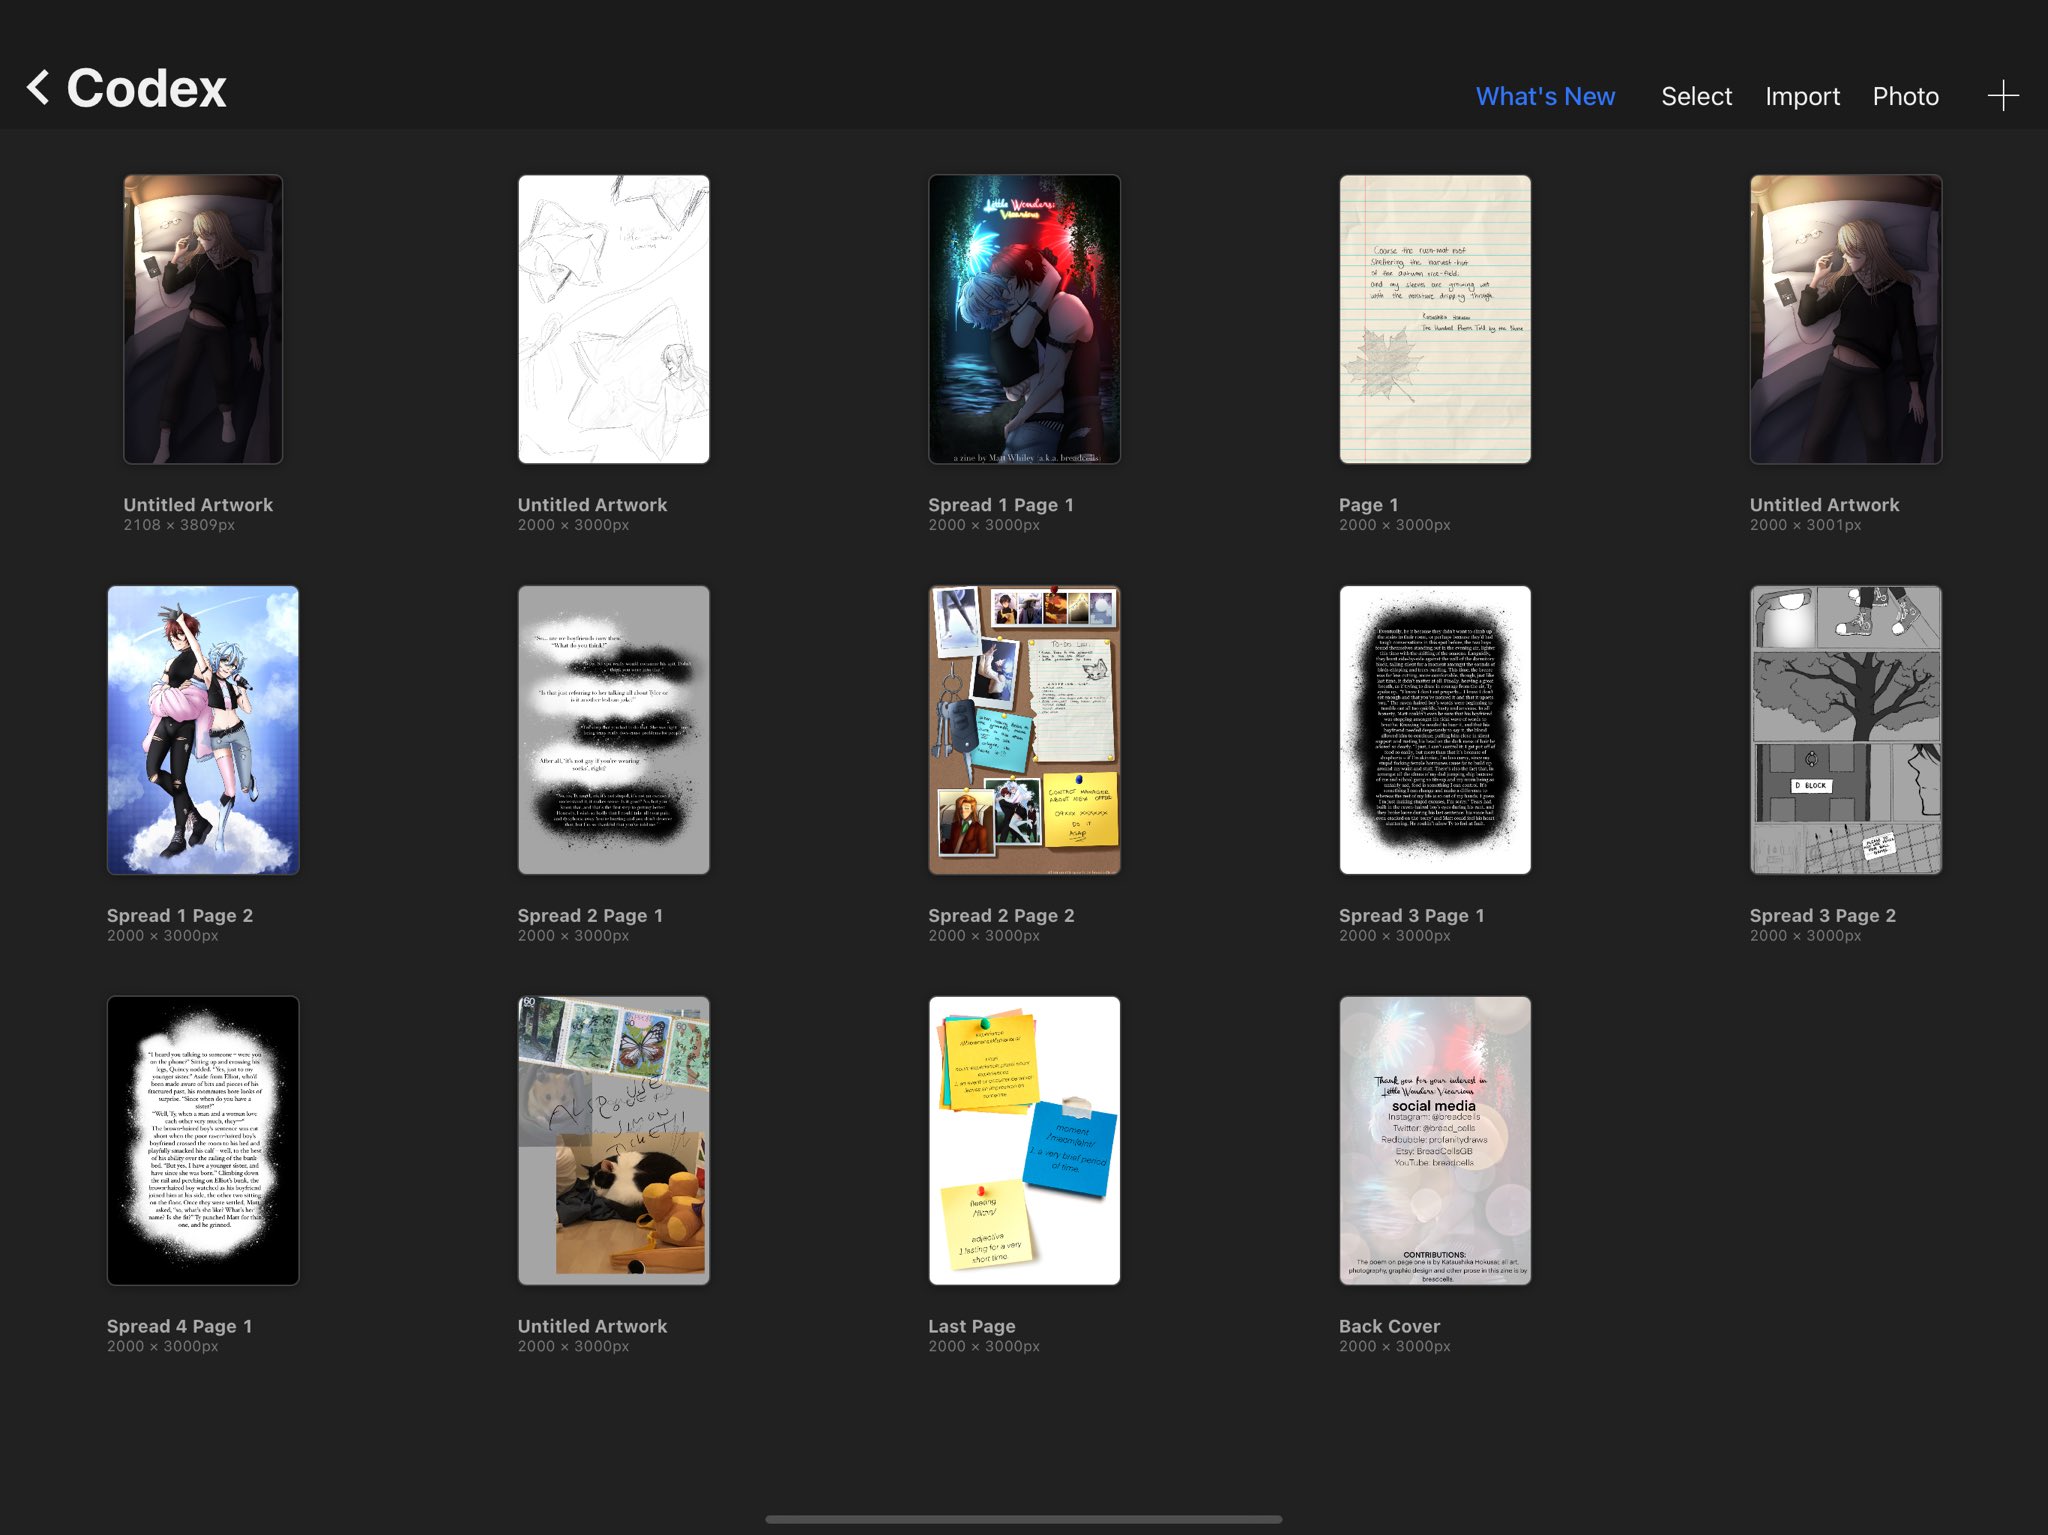Tap the back chevron beside Codex

click(38, 88)
